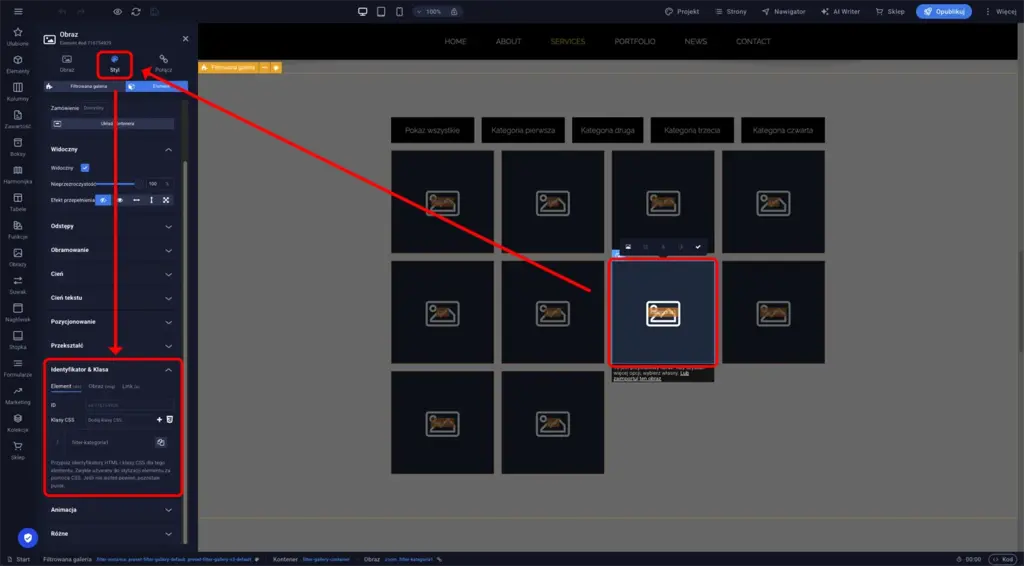Open AI Writer

pos(840,12)
